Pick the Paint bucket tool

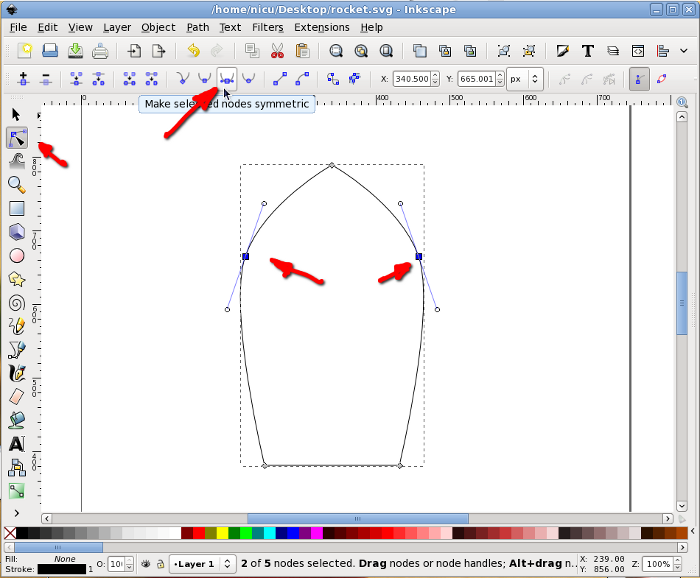(17, 420)
